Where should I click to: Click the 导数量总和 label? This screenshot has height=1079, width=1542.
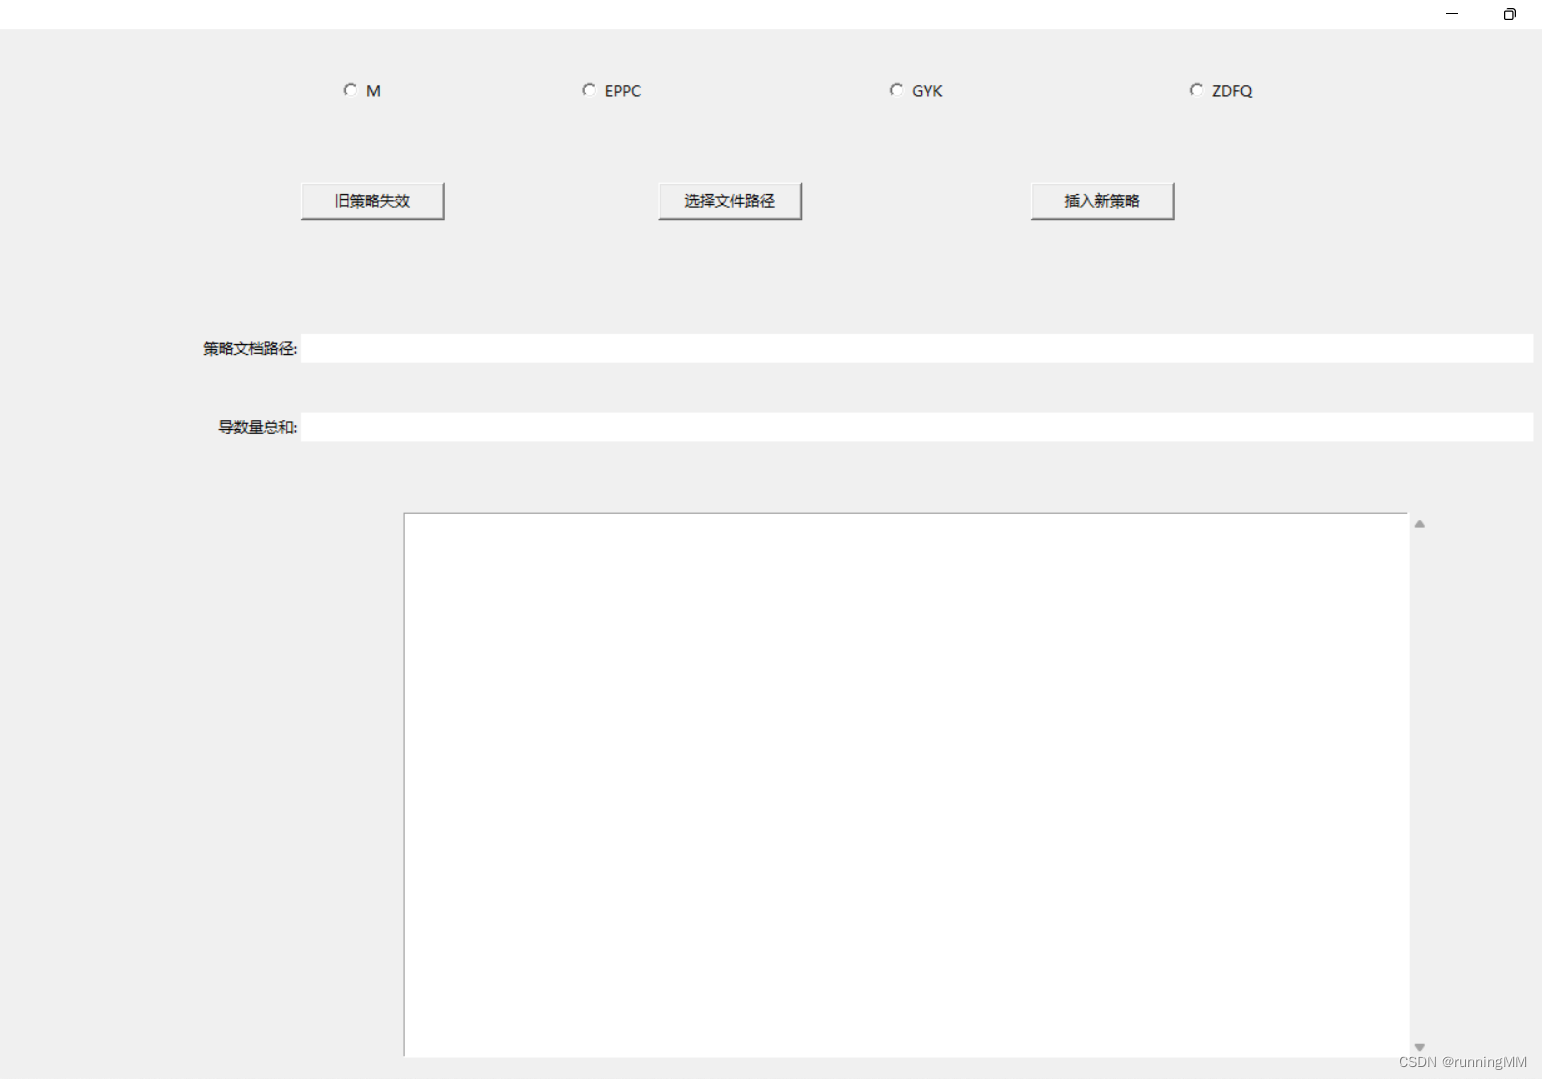[255, 427]
